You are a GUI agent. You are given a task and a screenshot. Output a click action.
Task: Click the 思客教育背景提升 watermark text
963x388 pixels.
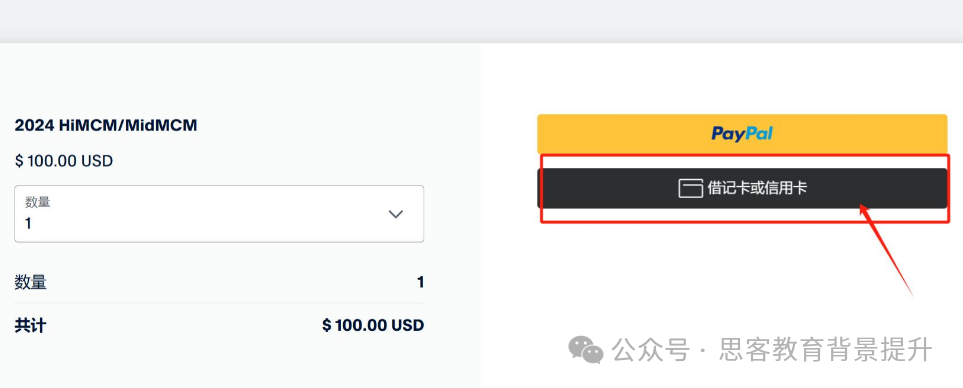point(825,350)
